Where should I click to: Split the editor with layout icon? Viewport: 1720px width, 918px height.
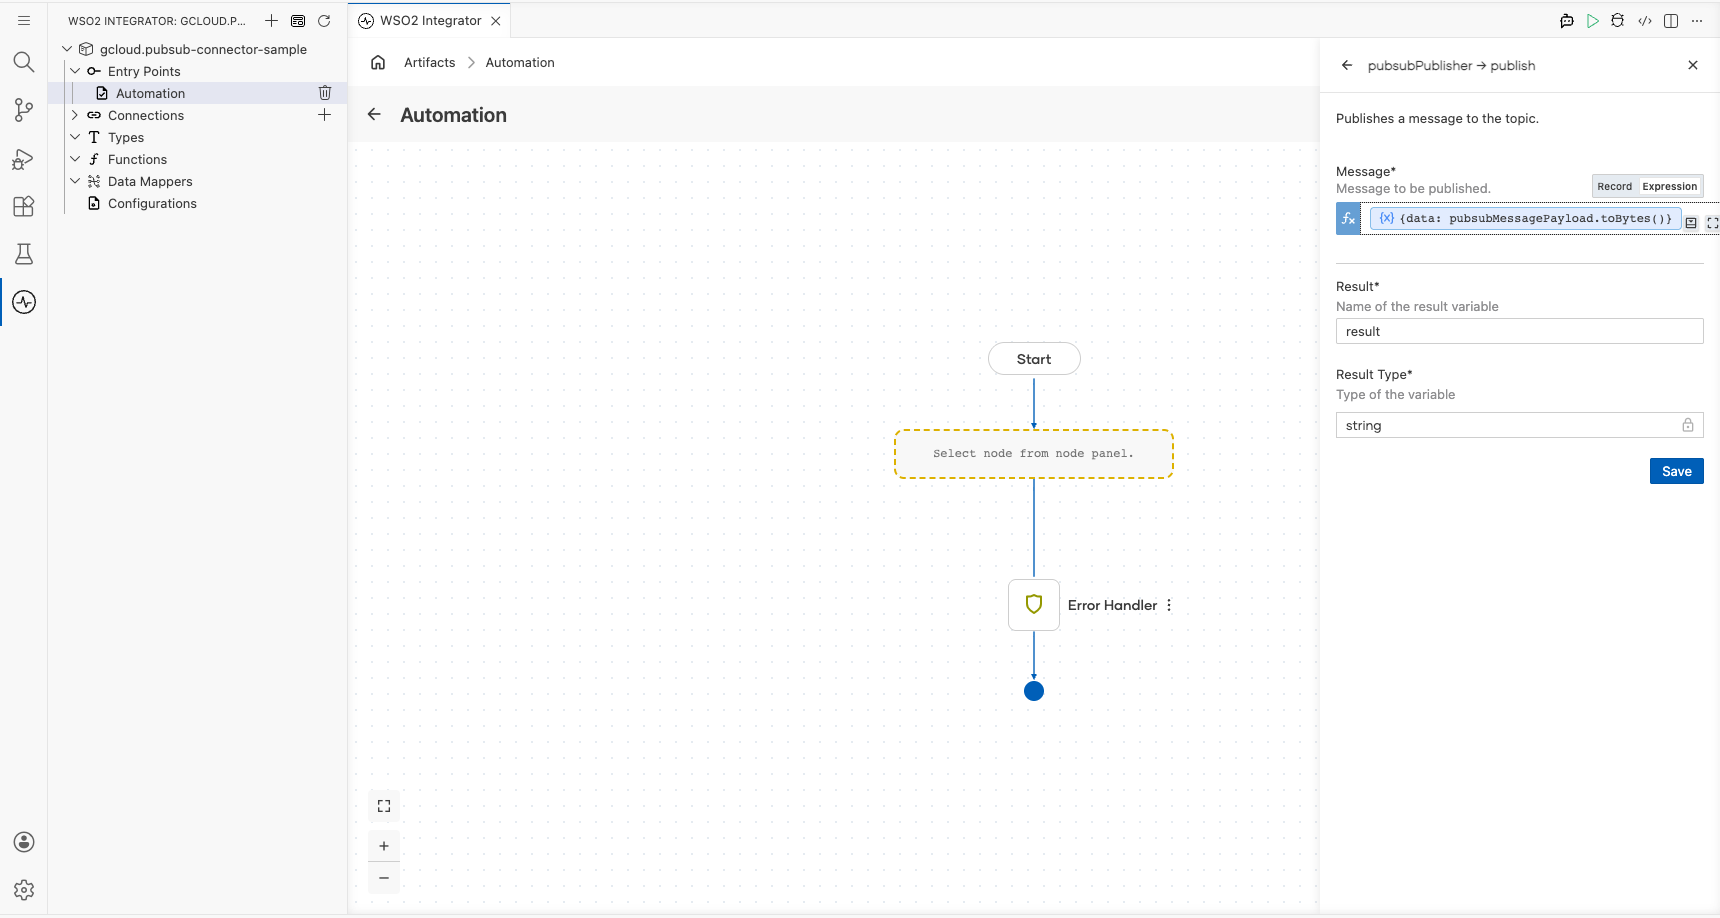(x=1671, y=20)
